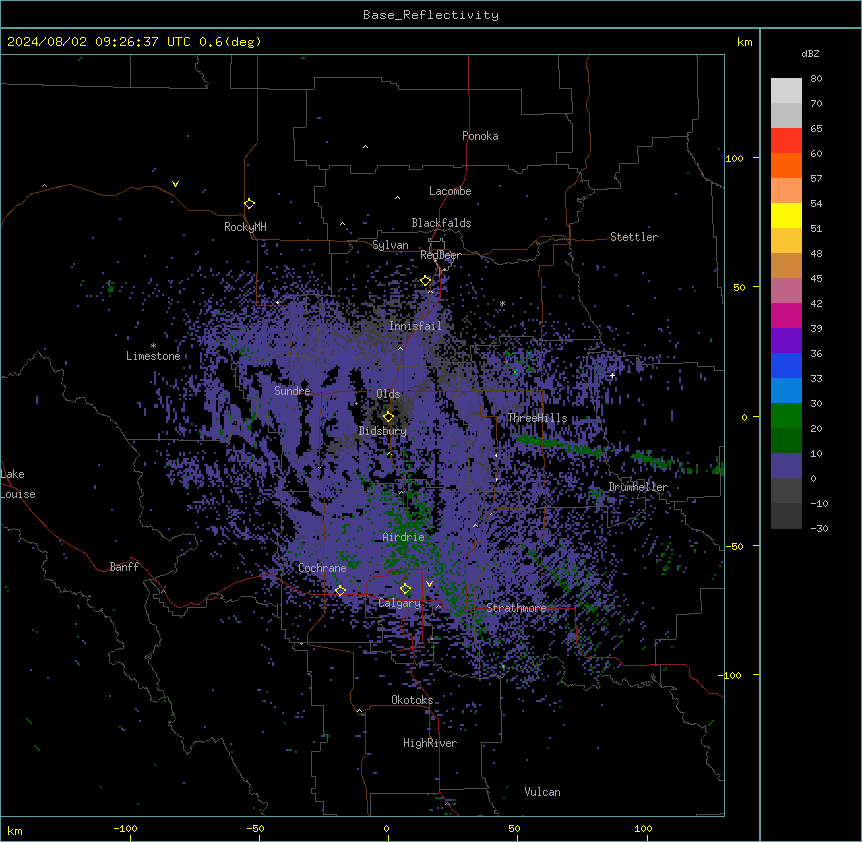862x842 pixels.
Task: Click the dBZ legend heading
Action: (x=810, y=53)
